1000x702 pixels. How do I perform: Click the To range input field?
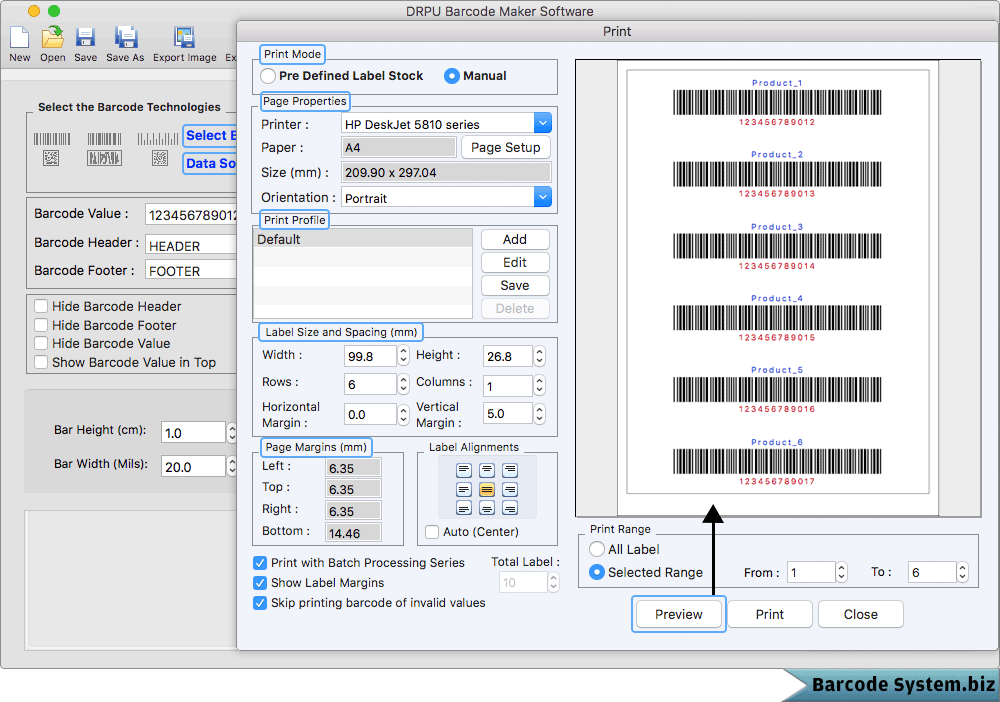click(932, 572)
